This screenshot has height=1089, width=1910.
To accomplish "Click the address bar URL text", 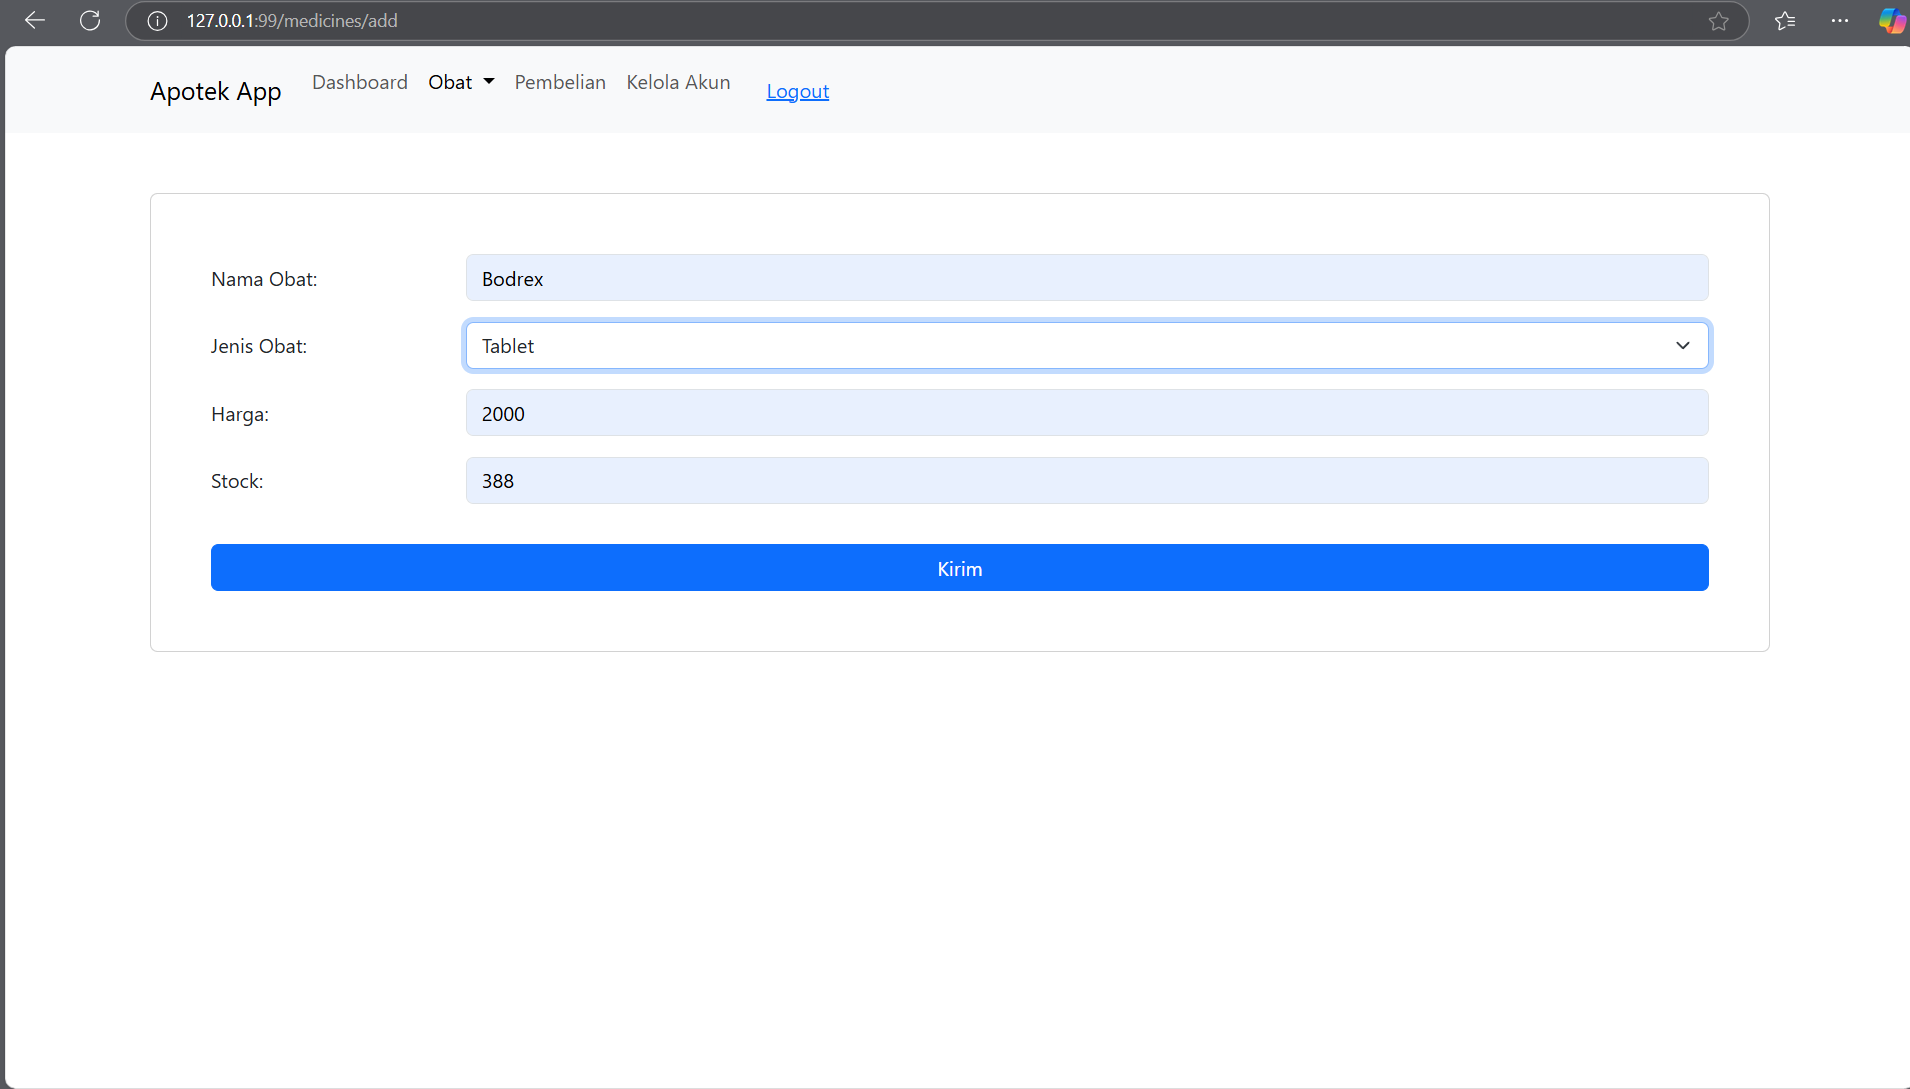I will (292, 21).
